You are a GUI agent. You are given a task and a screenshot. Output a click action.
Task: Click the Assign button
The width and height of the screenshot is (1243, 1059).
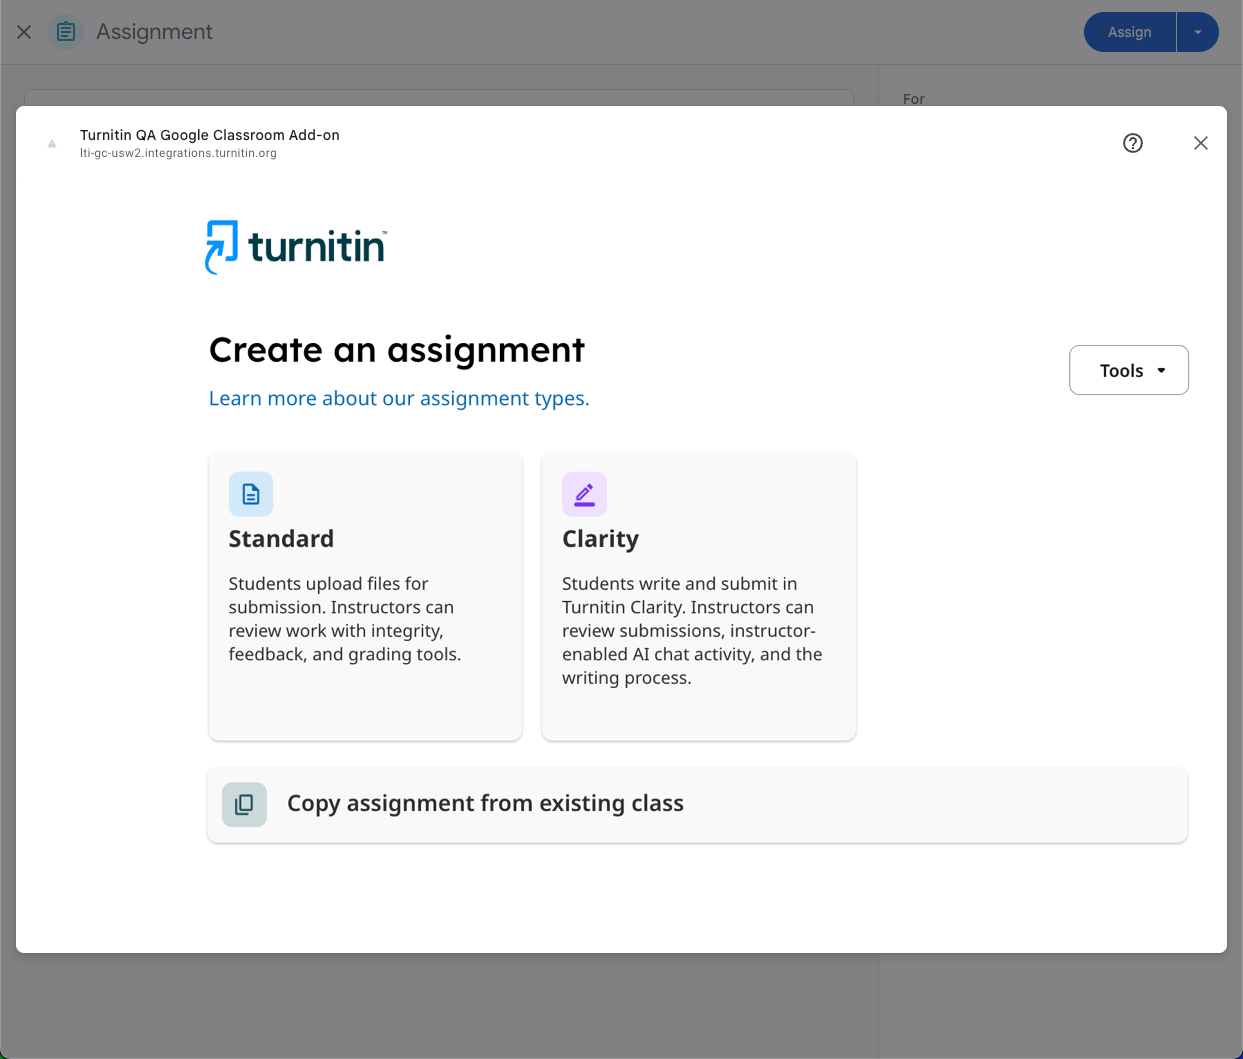click(1130, 32)
